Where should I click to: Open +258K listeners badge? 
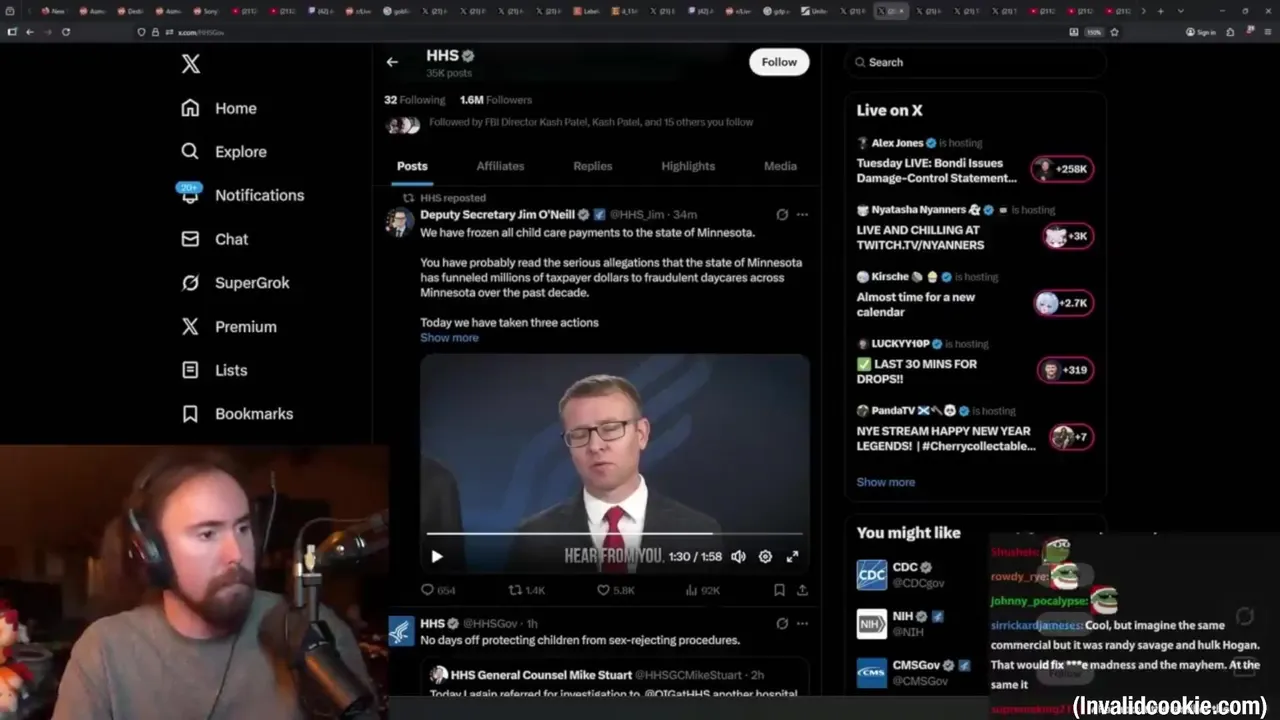coord(1063,169)
